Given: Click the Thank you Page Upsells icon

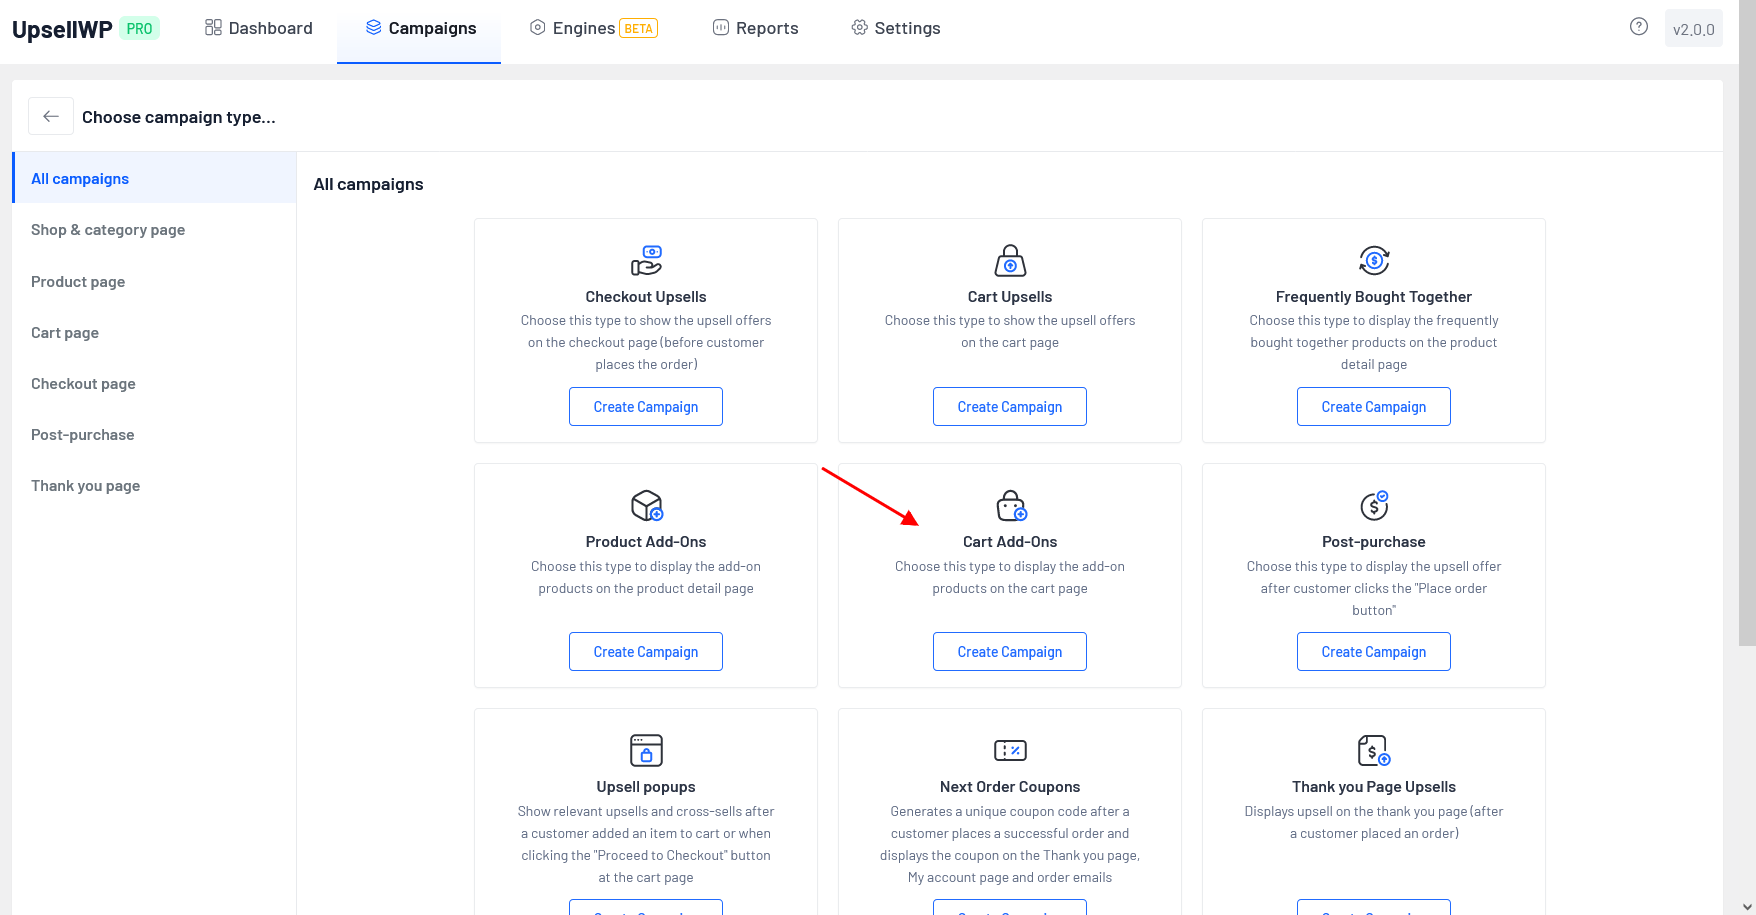Looking at the screenshot, I should (1374, 750).
